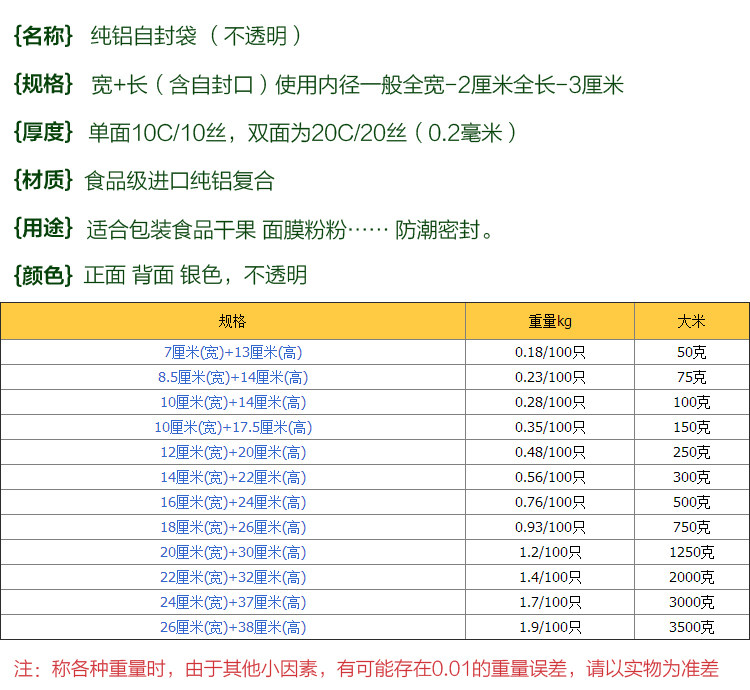Click the 3500克 rice capacity cell
The height and width of the screenshot is (690, 750).
coord(692,627)
